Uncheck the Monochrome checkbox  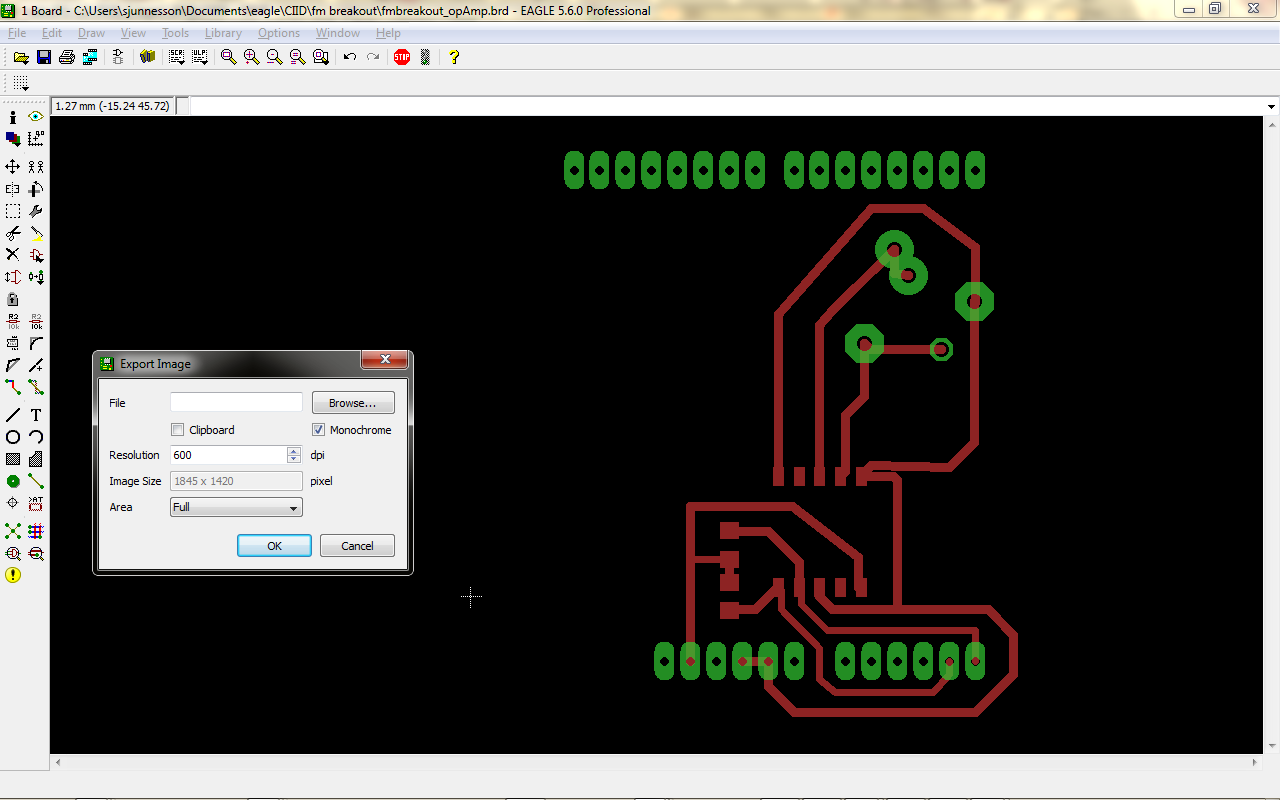click(x=318, y=430)
